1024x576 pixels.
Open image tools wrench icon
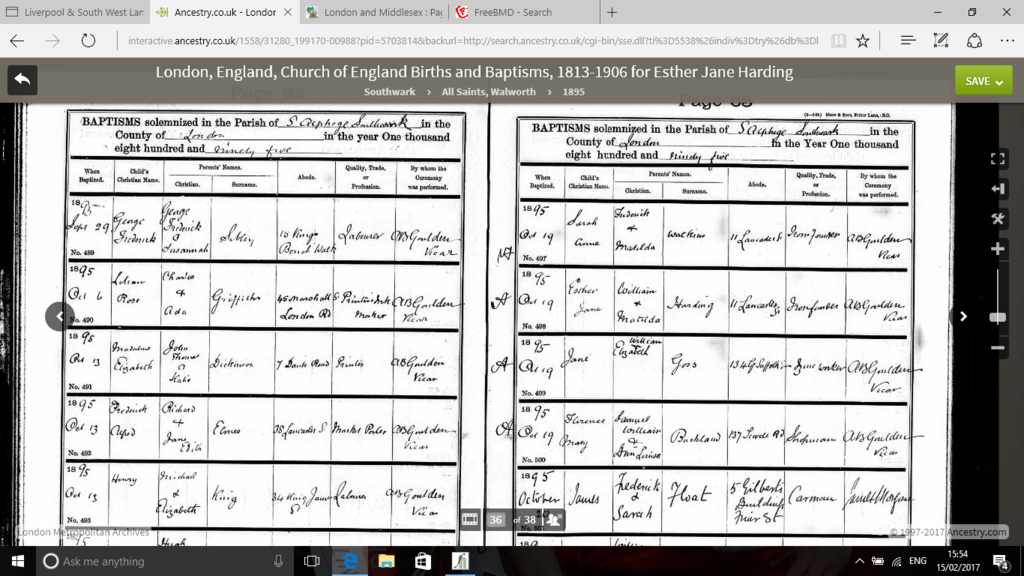click(x=997, y=219)
